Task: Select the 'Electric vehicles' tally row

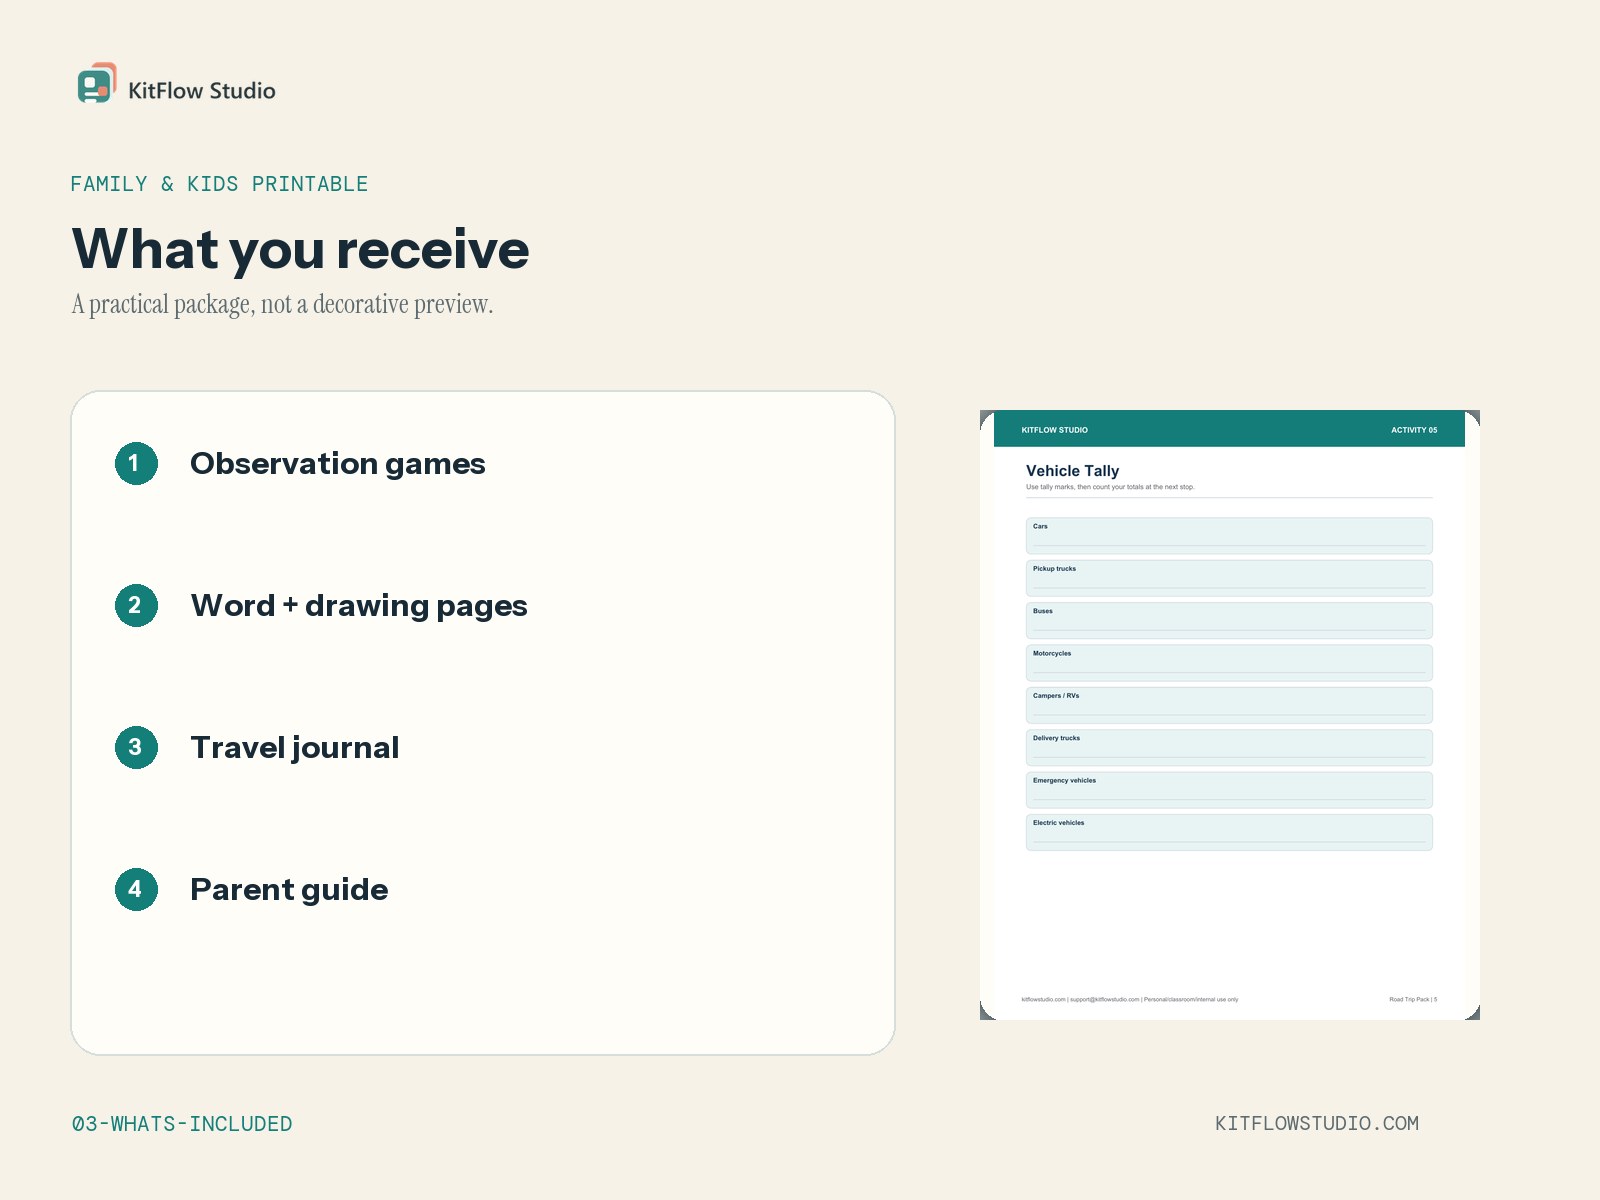Action: click(x=1229, y=832)
